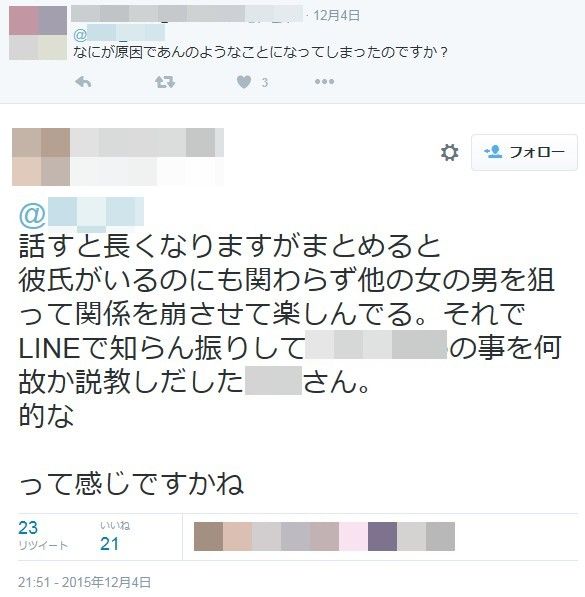Screen dimensions: 585x597
Task: Click the first liker avatar thumbnail
Action: click(208, 536)
